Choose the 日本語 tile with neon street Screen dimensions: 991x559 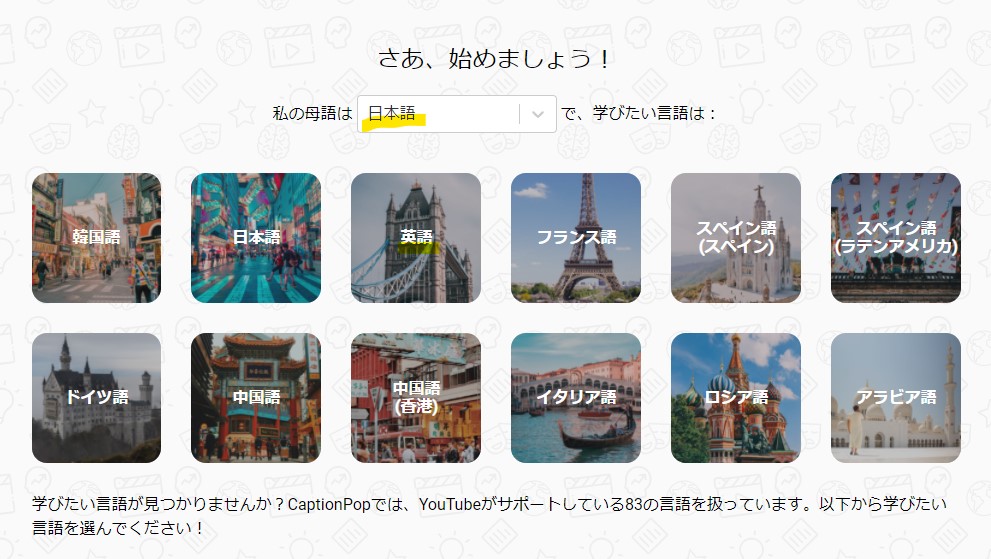[x=256, y=238]
